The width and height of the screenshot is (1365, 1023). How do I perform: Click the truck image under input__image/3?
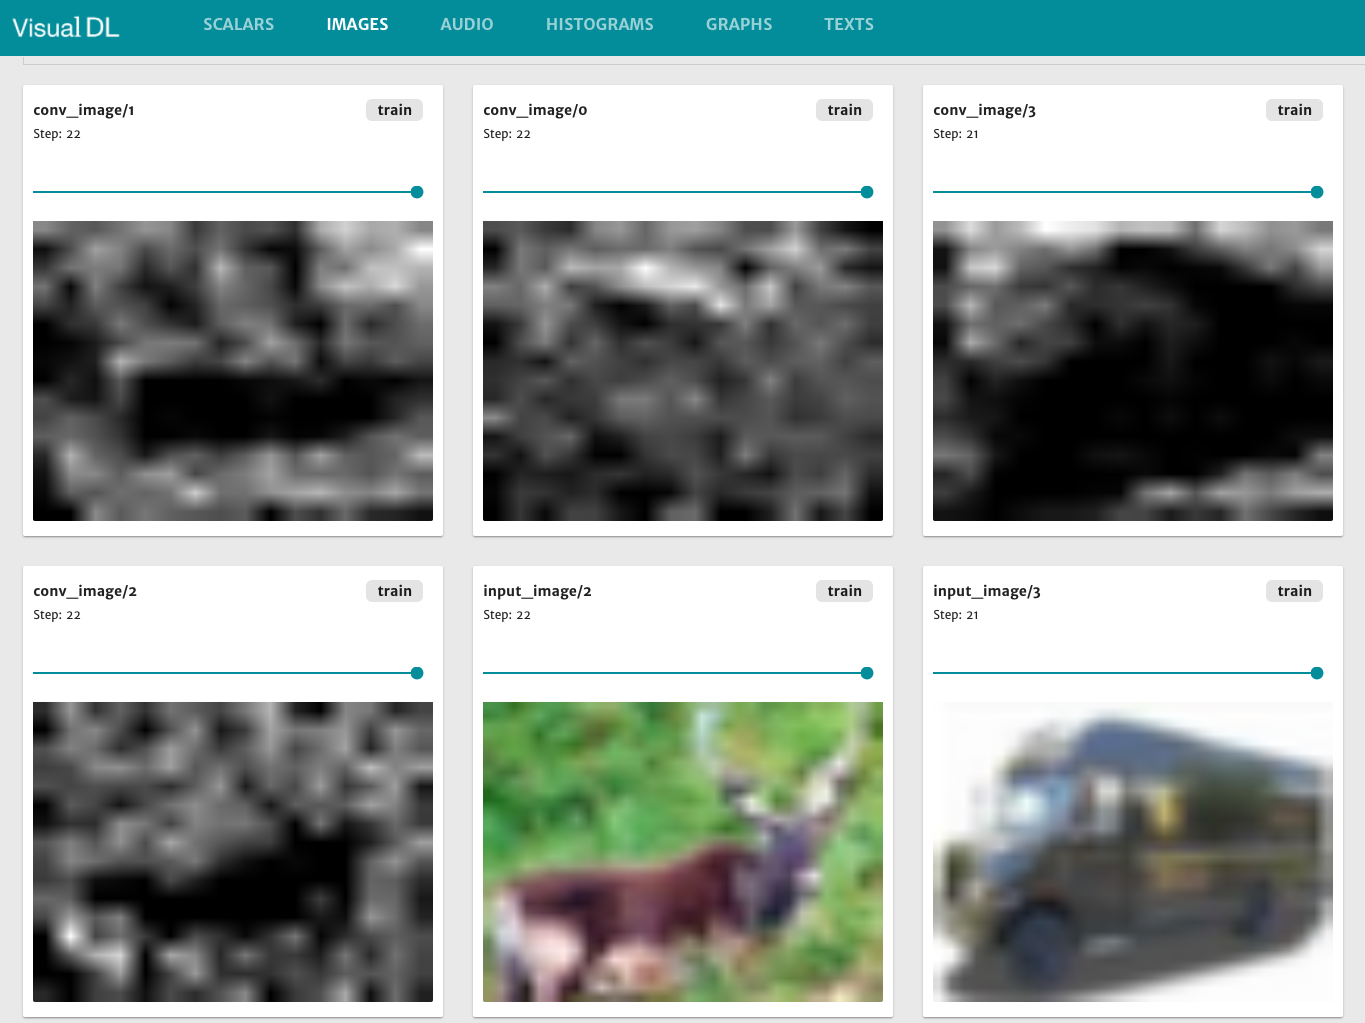click(x=1132, y=852)
